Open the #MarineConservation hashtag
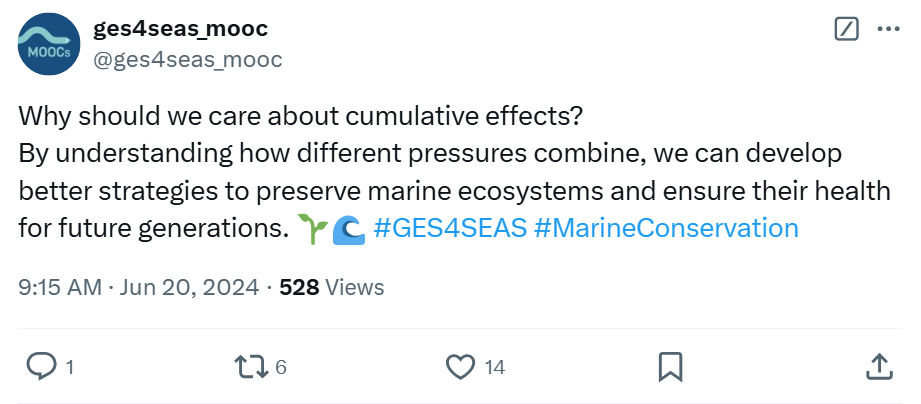The width and height of the screenshot is (921, 404). tap(666, 229)
